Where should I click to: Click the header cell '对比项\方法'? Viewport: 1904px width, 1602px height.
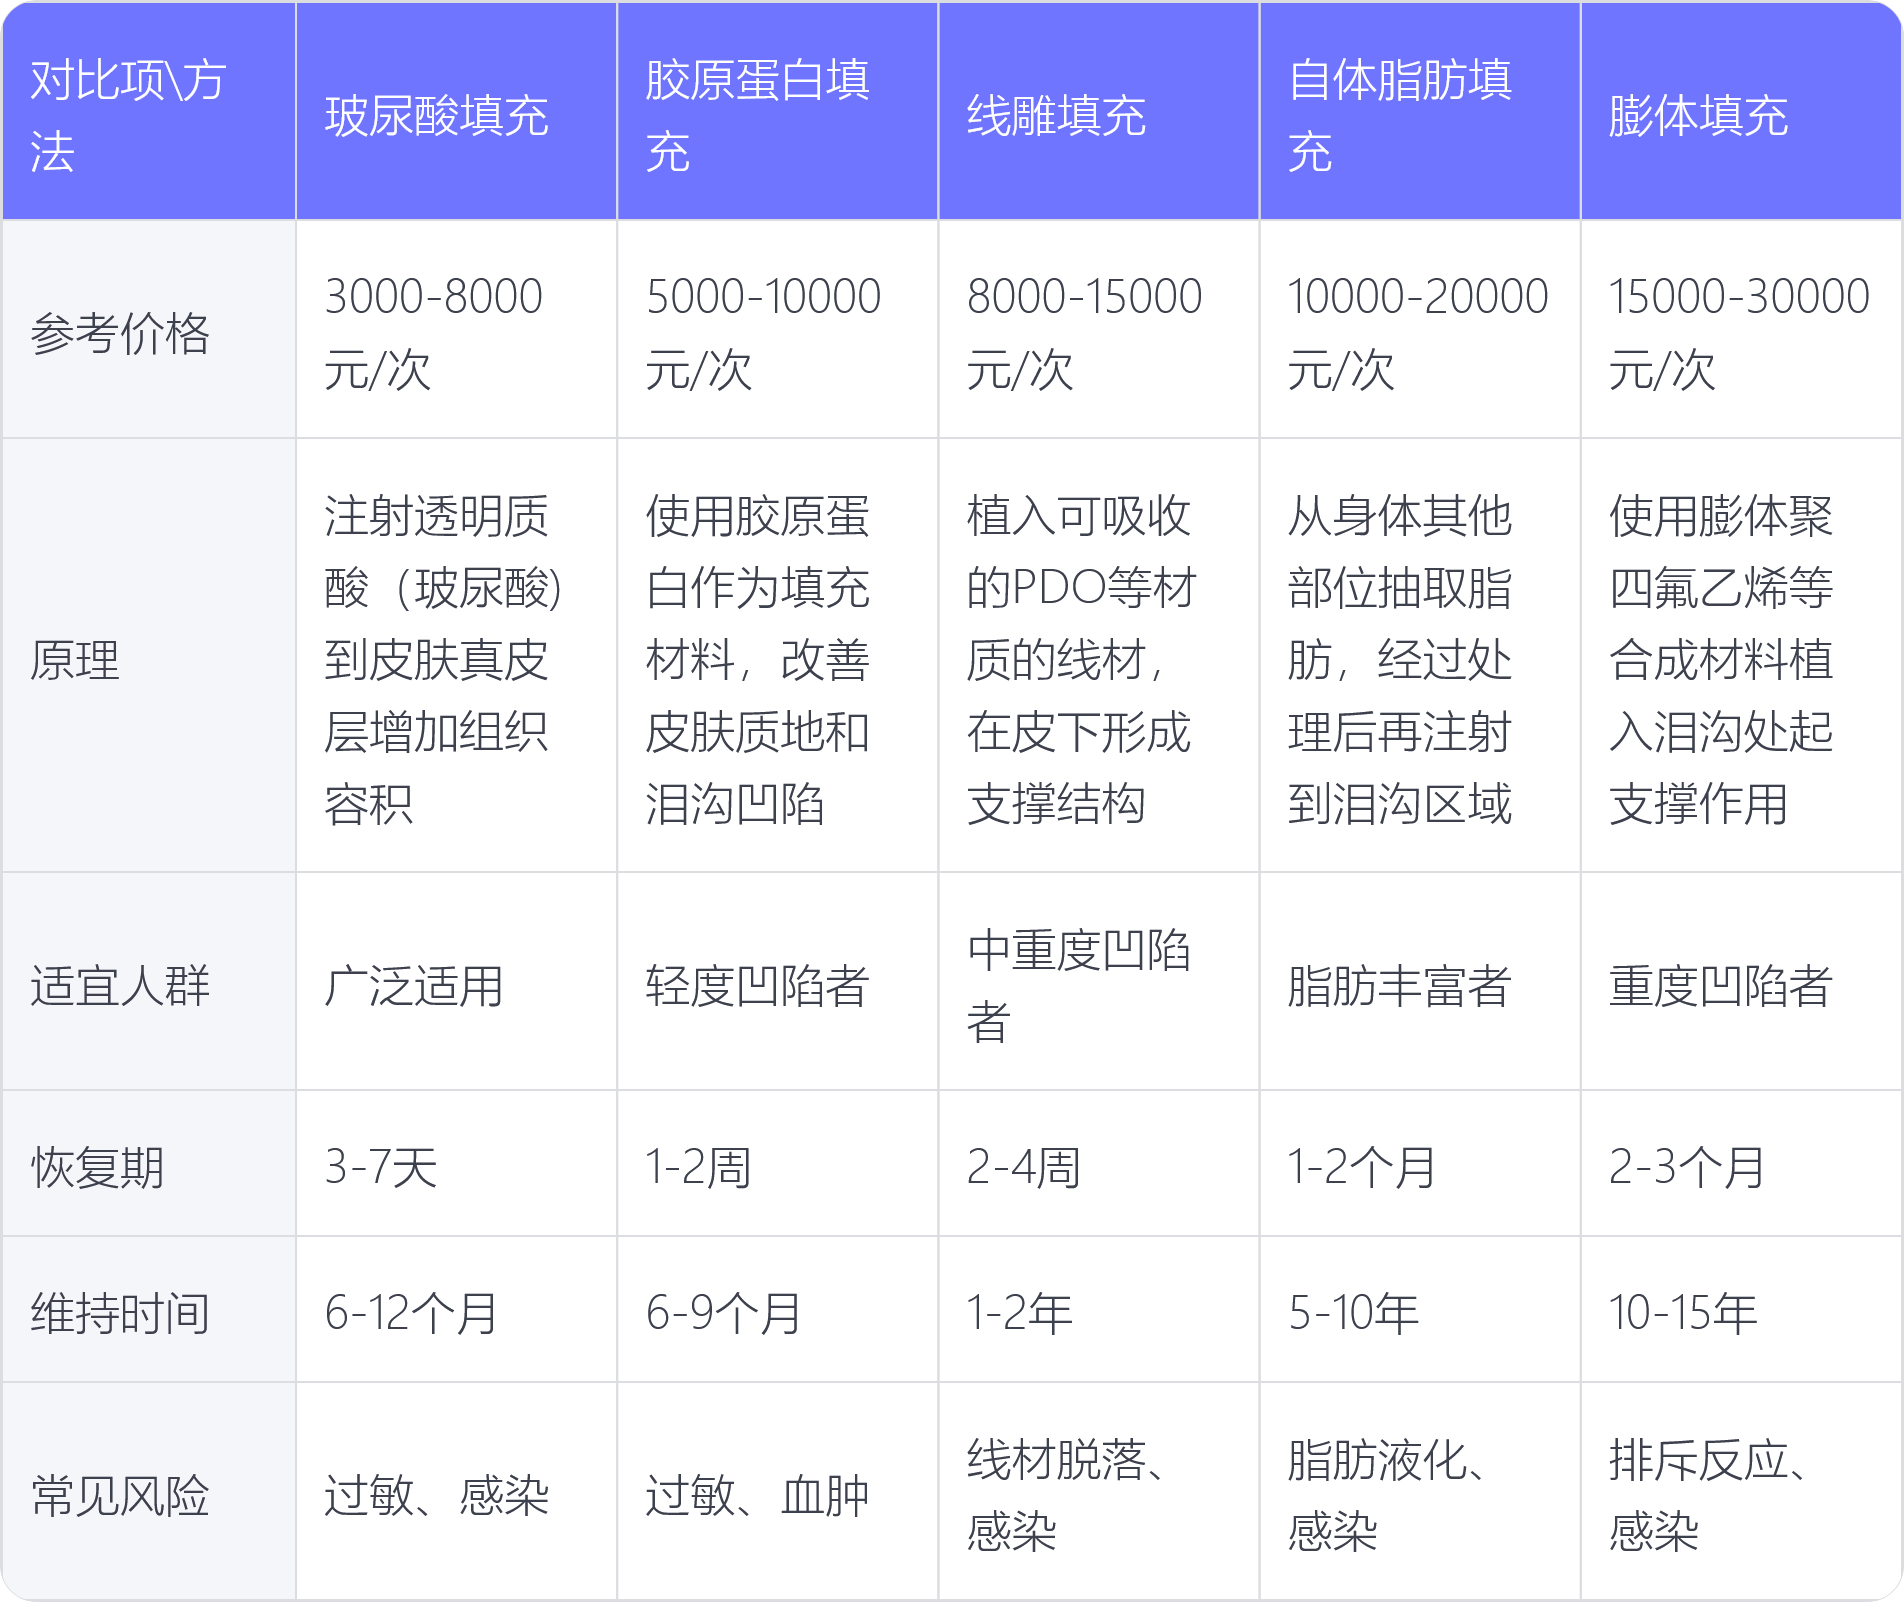pyautogui.click(x=149, y=111)
